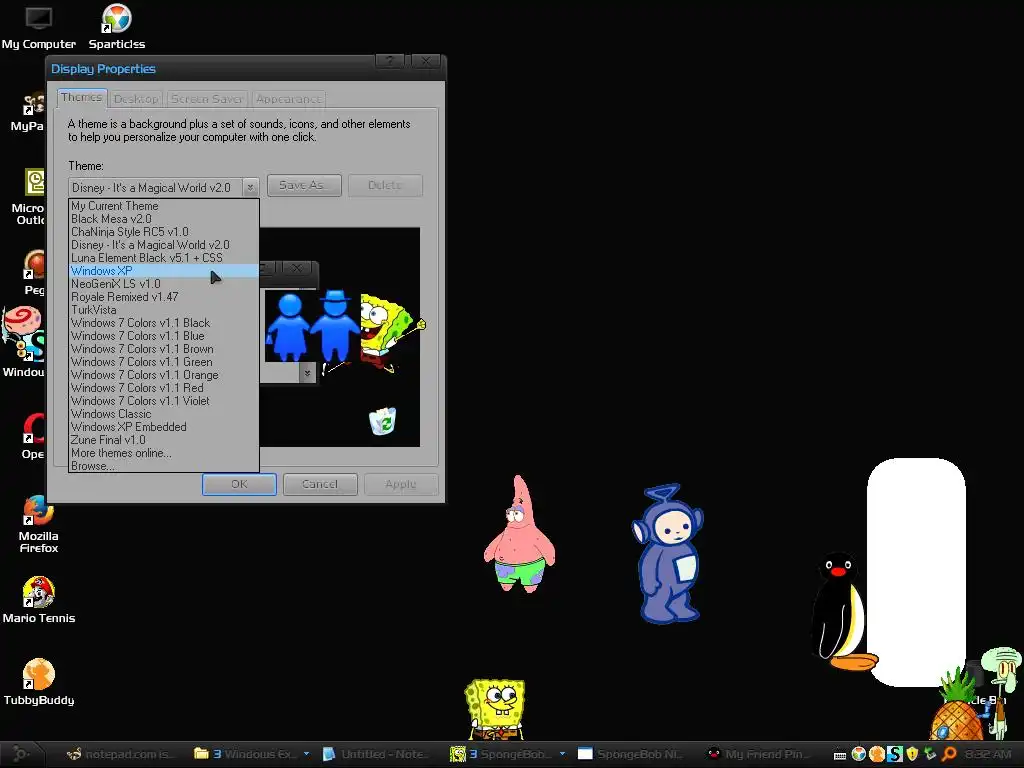
Task: Click the pineapple house on the desktop
Action: pos(957,709)
